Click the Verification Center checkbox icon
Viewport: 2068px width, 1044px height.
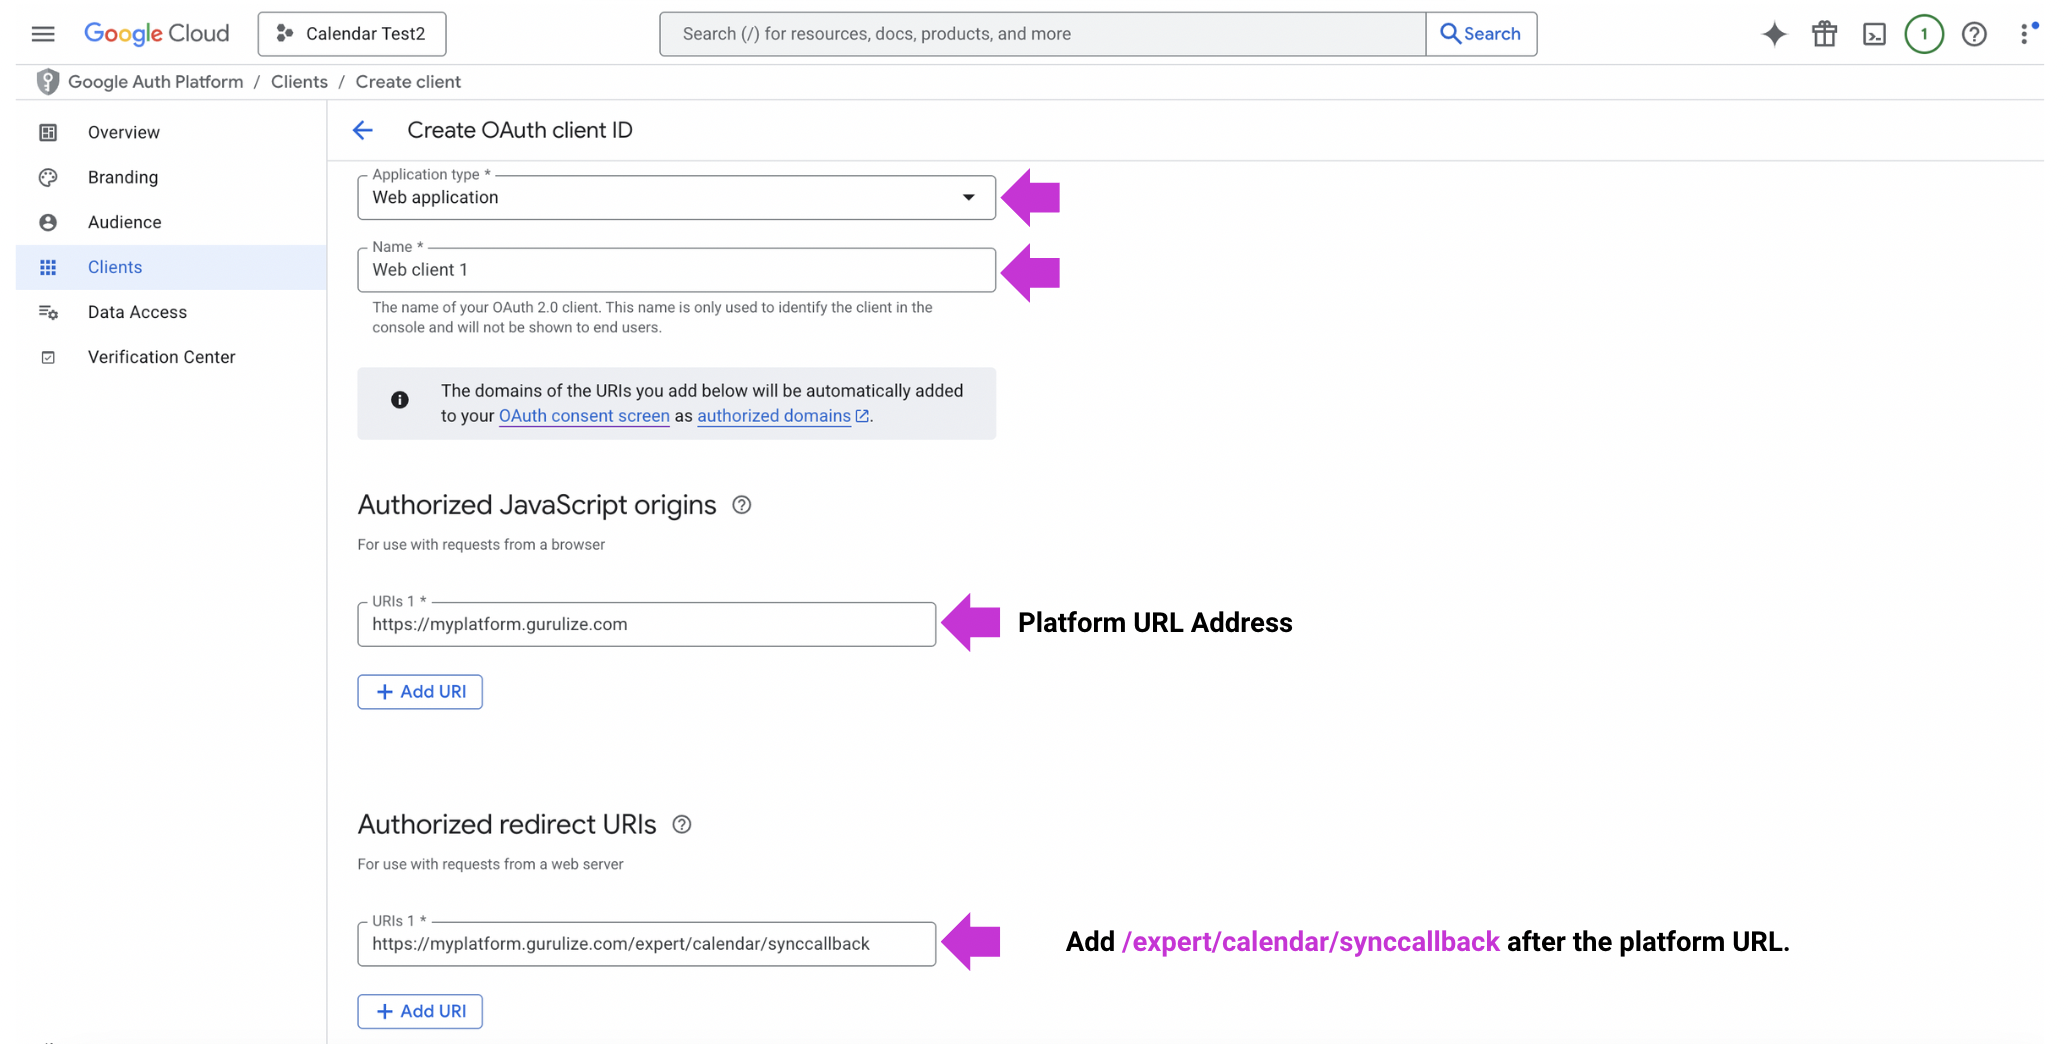pos(48,357)
